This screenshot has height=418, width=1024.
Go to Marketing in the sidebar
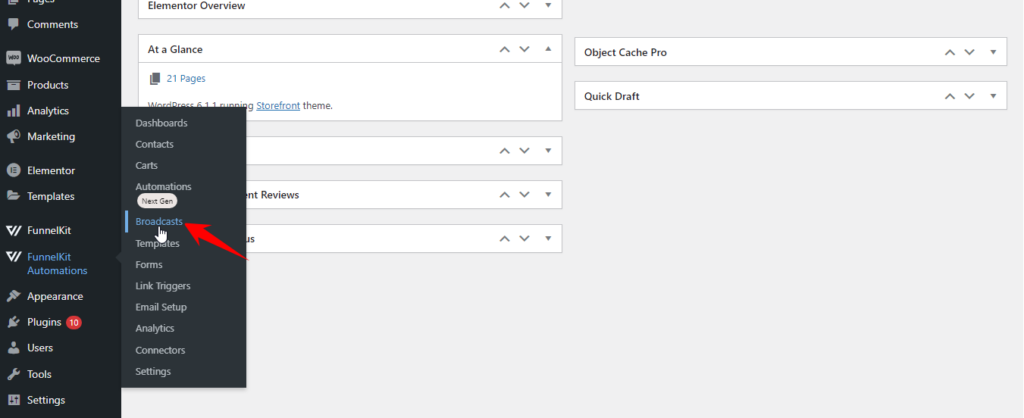point(51,137)
